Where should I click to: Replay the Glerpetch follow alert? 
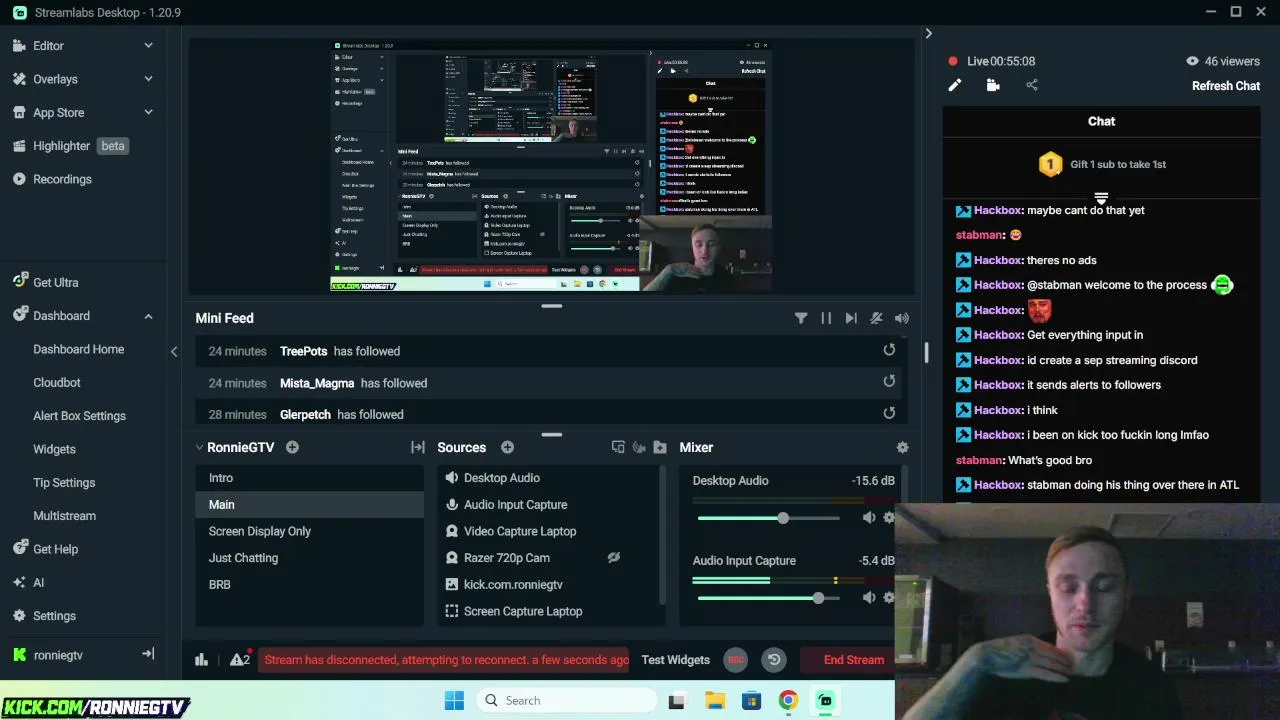889,412
